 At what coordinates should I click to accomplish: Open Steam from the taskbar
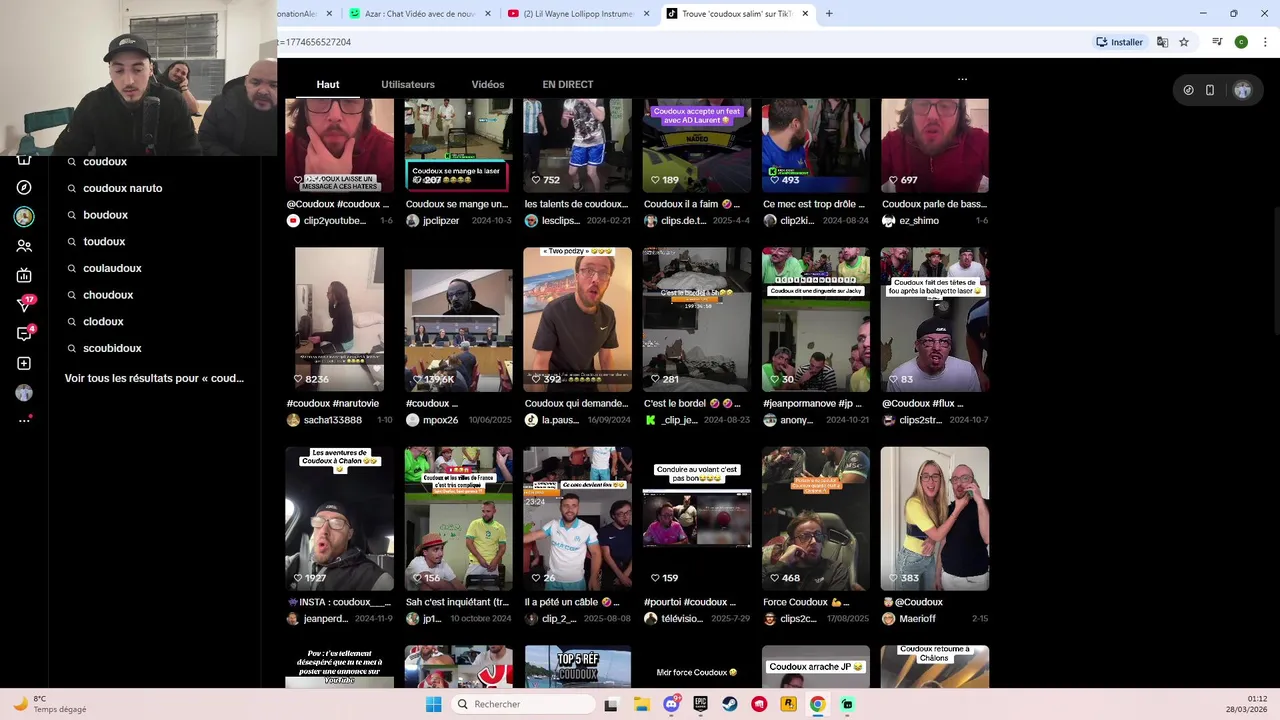730,704
